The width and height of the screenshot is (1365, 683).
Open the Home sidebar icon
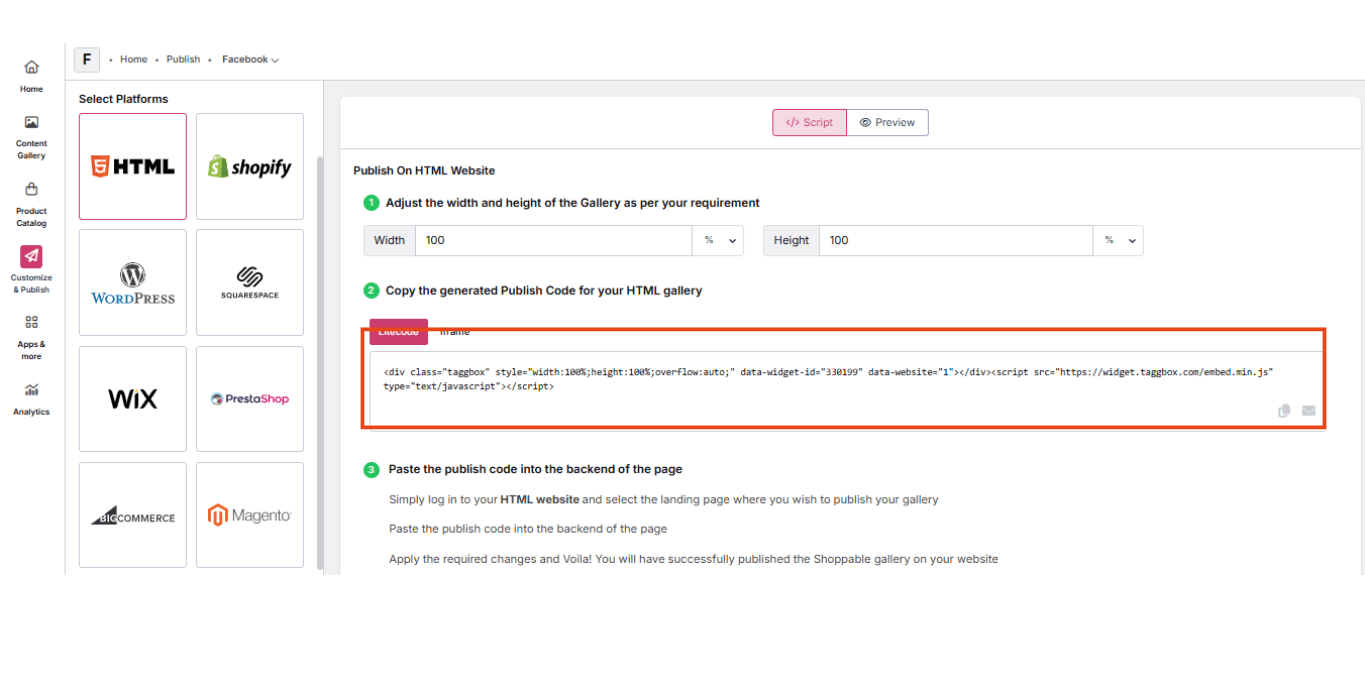tap(31, 68)
